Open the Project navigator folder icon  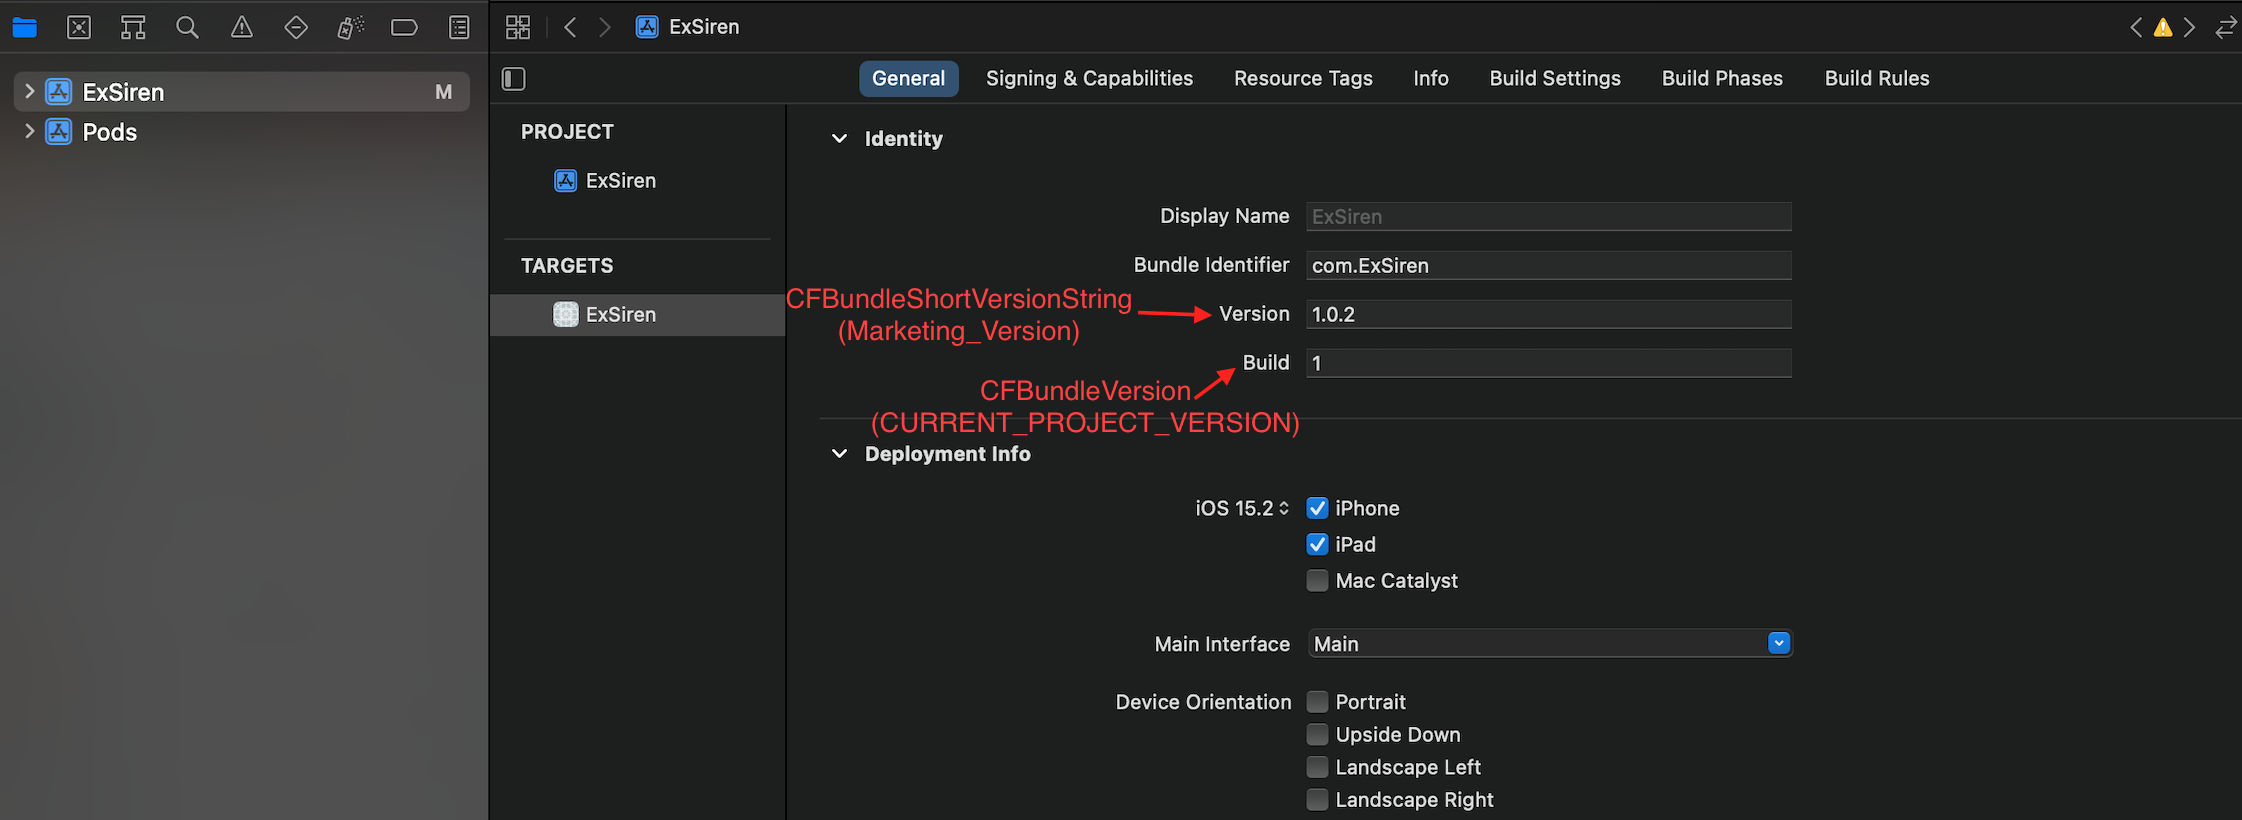(24, 28)
